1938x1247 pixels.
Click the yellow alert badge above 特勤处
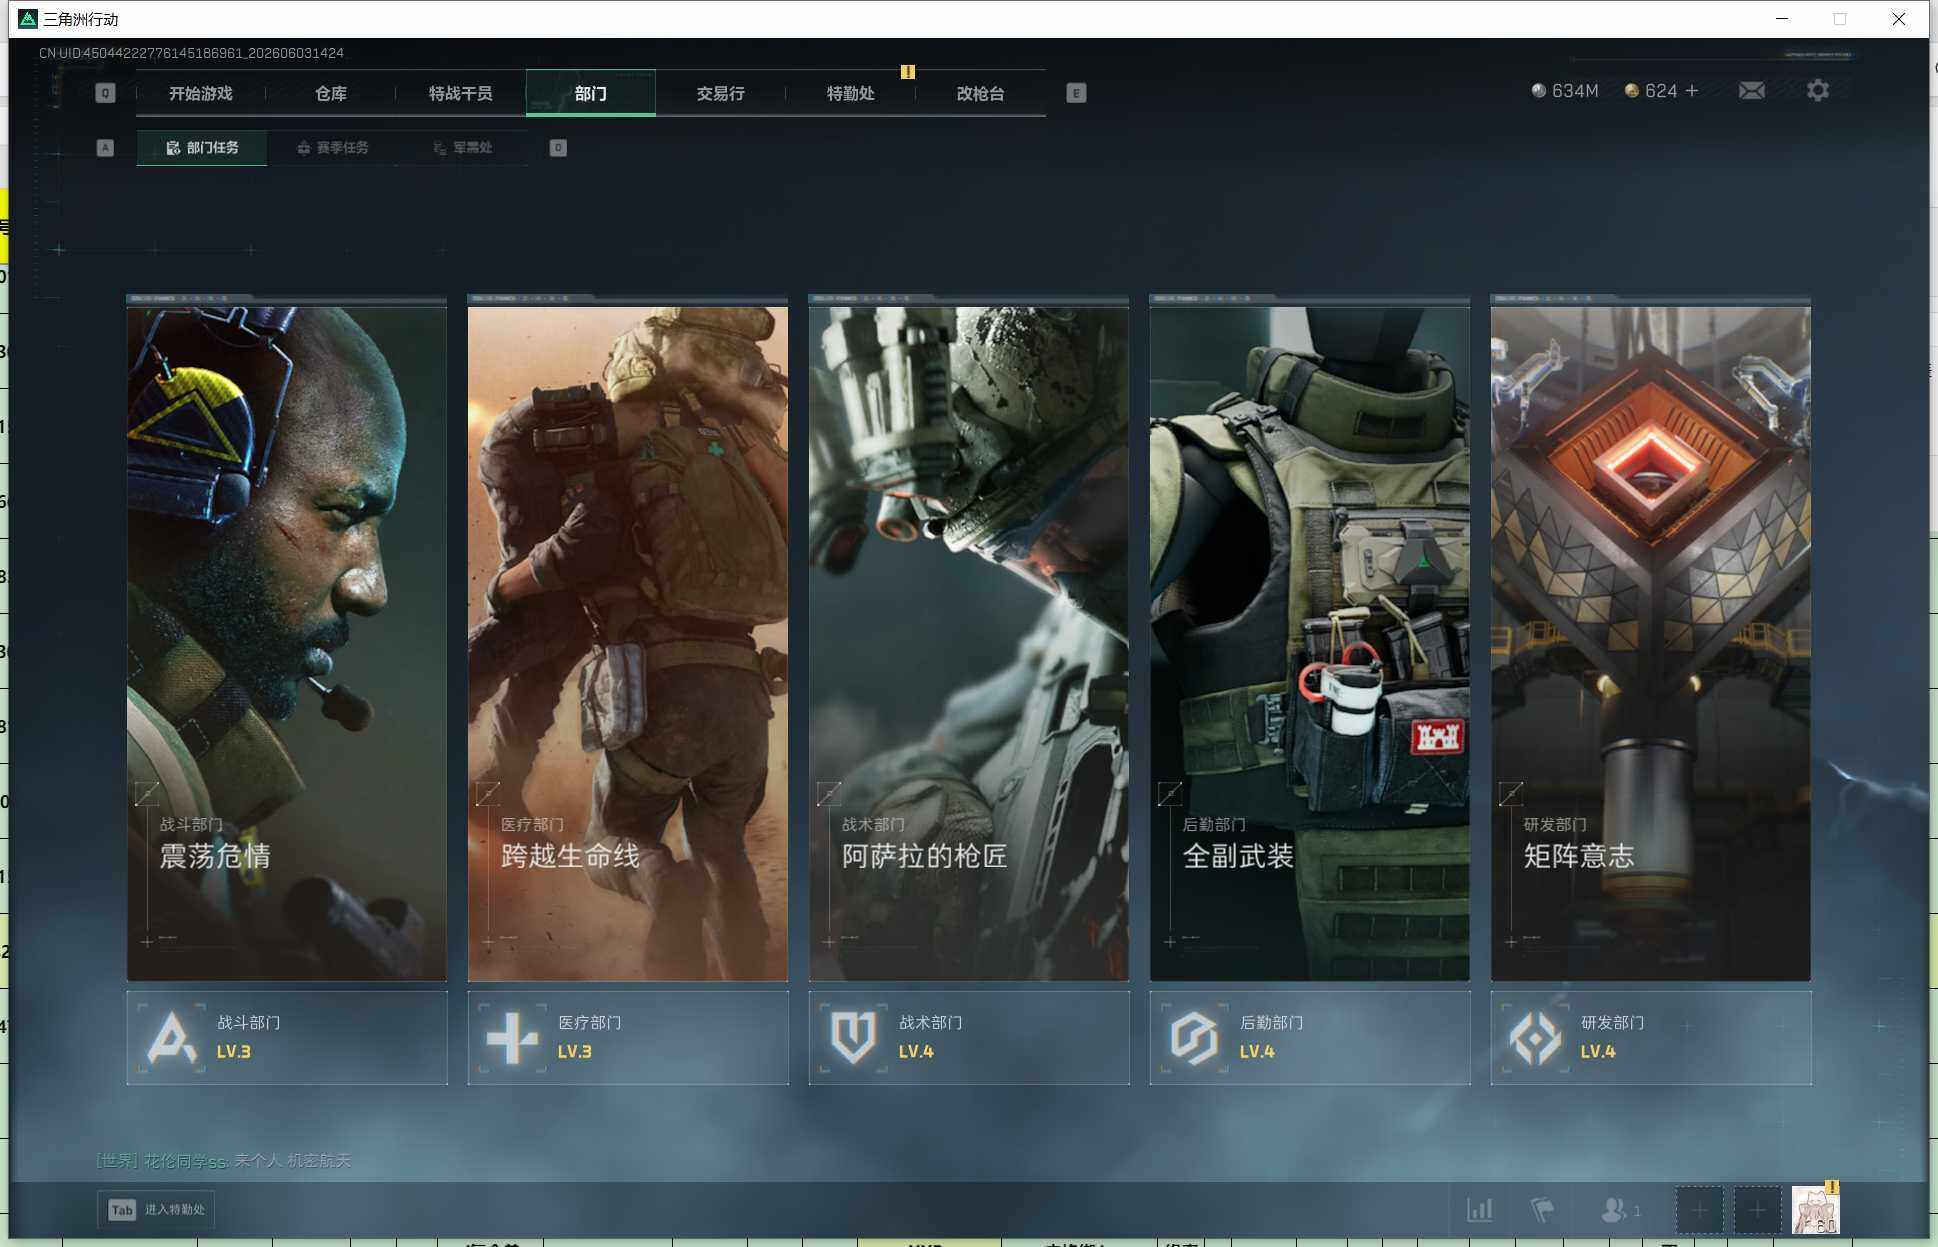coord(908,72)
